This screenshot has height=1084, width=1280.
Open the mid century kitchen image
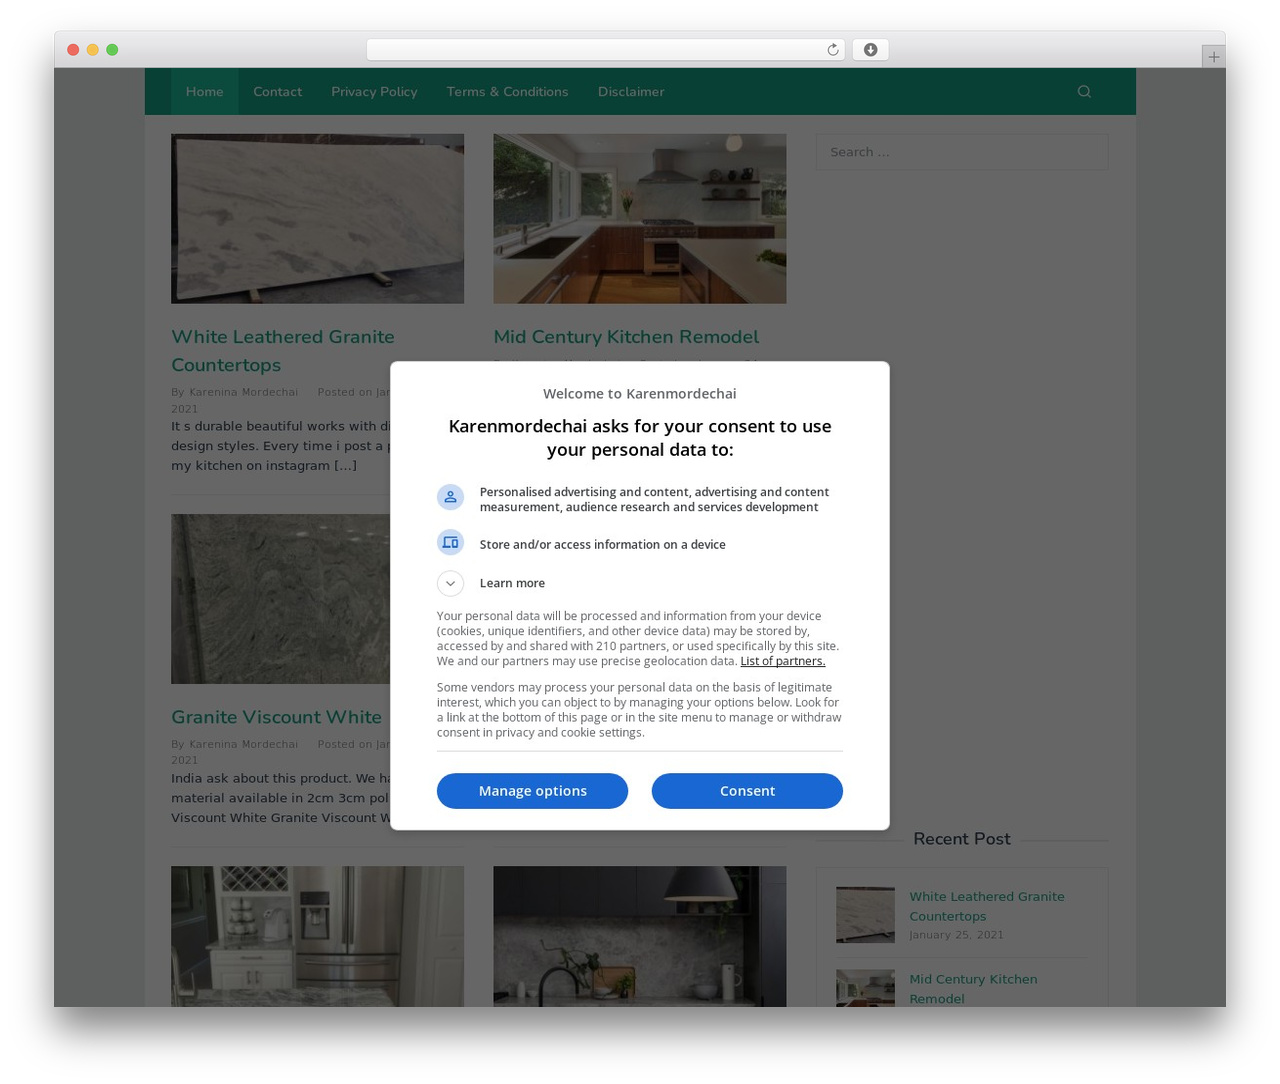pyautogui.click(x=640, y=219)
